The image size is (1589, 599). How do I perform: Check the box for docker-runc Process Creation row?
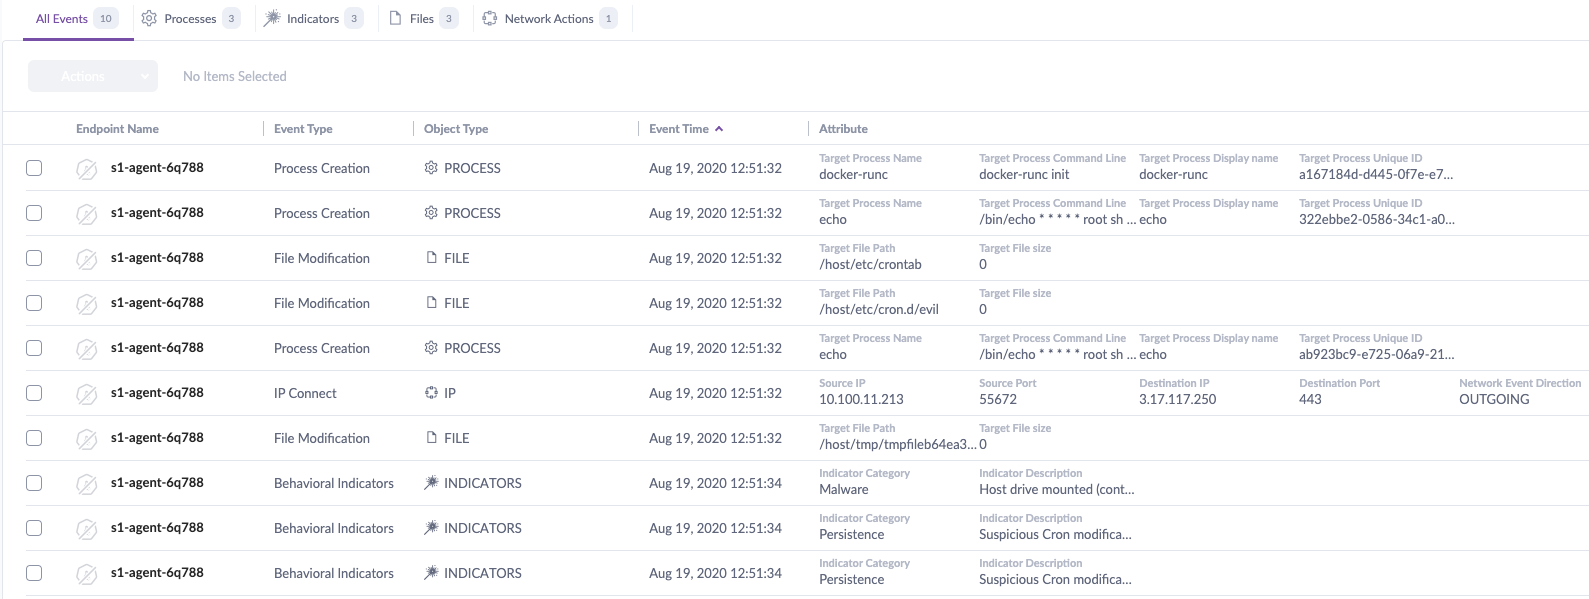point(34,168)
